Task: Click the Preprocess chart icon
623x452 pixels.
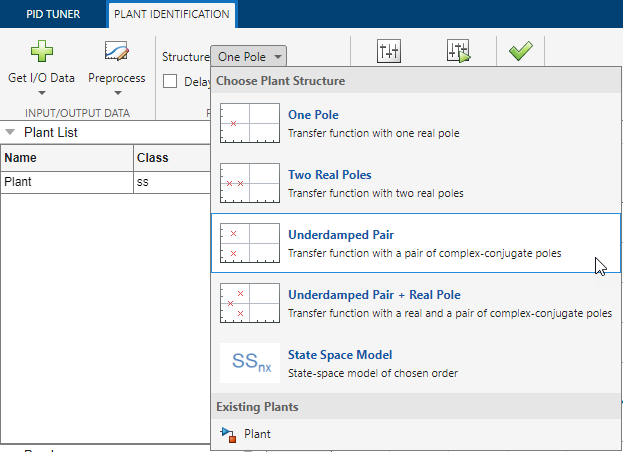Action: pos(116,52)
